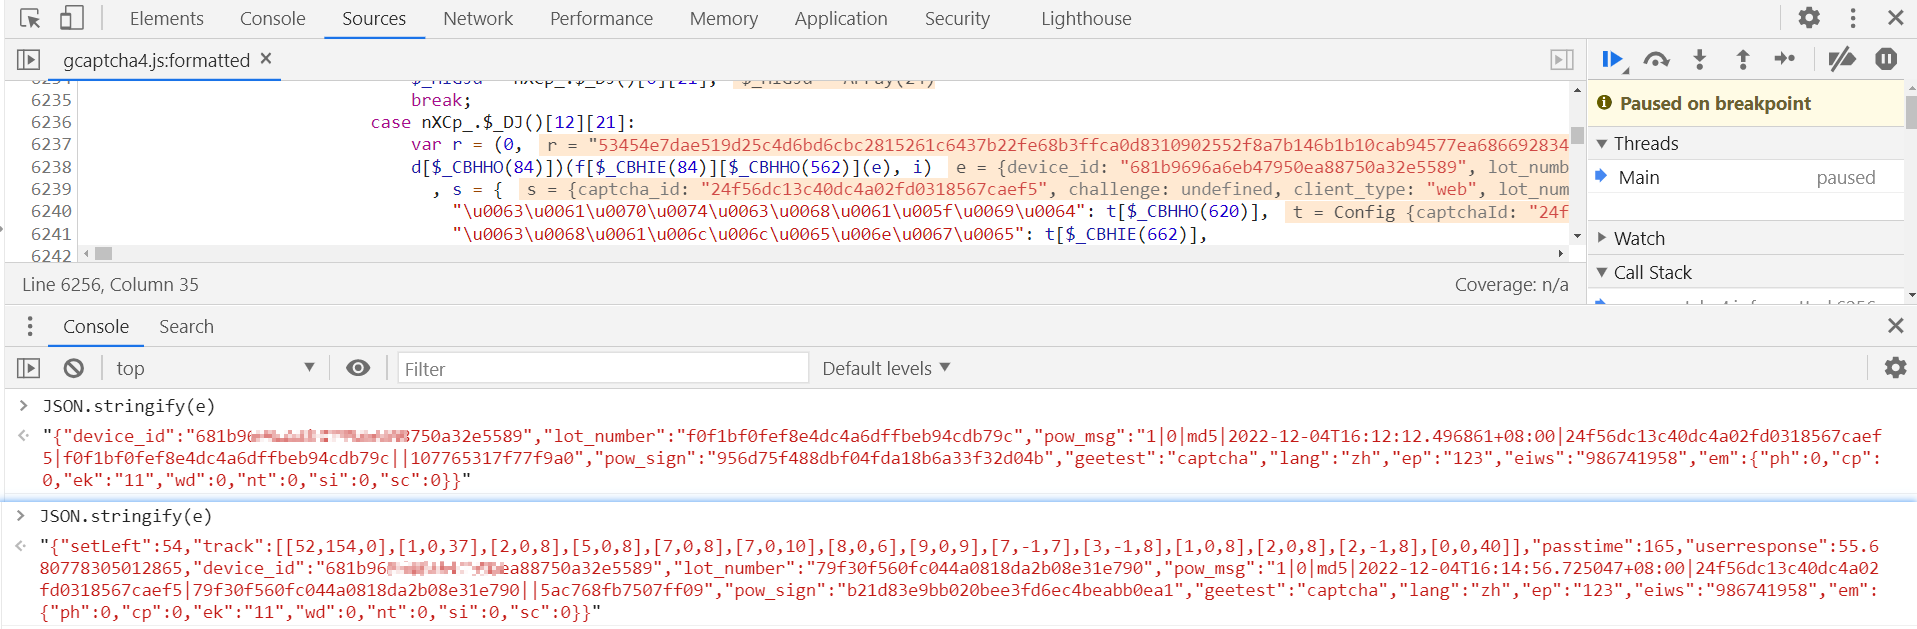This screenshot has height=629, width=1917.
Task: Open the Search drawer tab
Action: point(186,326)
